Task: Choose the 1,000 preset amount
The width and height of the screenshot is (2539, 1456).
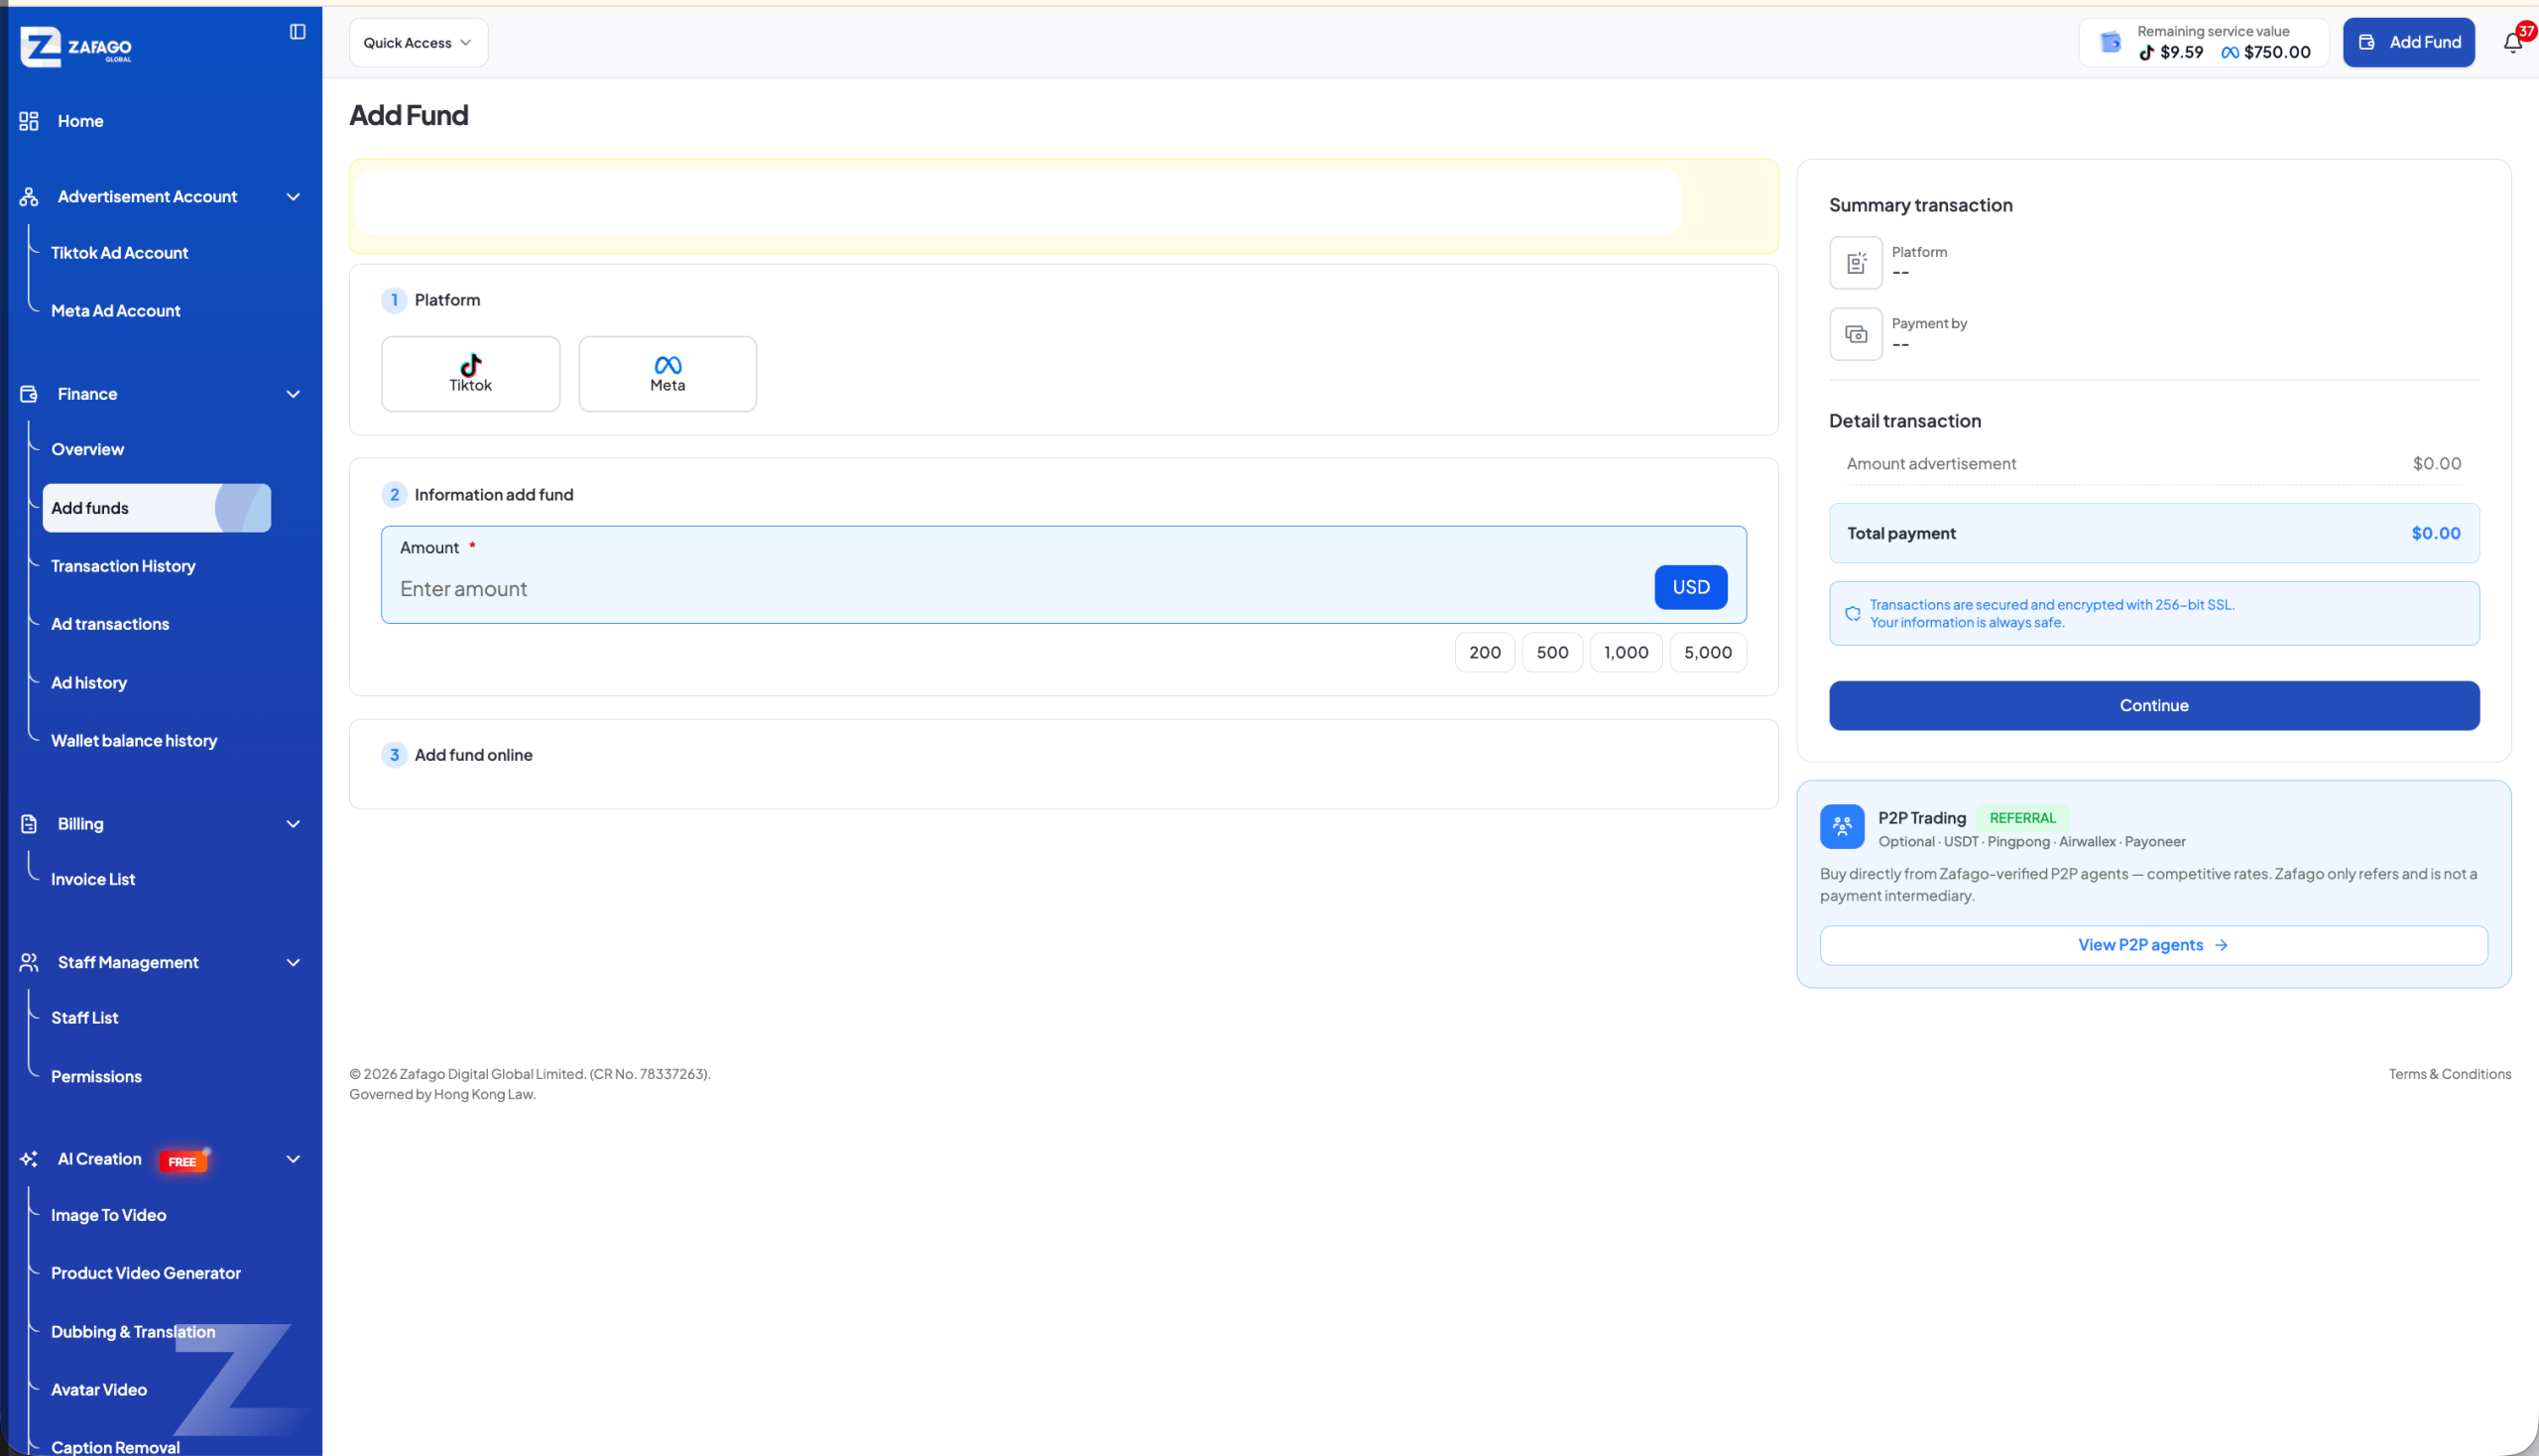Action: tap(1626, 652)
